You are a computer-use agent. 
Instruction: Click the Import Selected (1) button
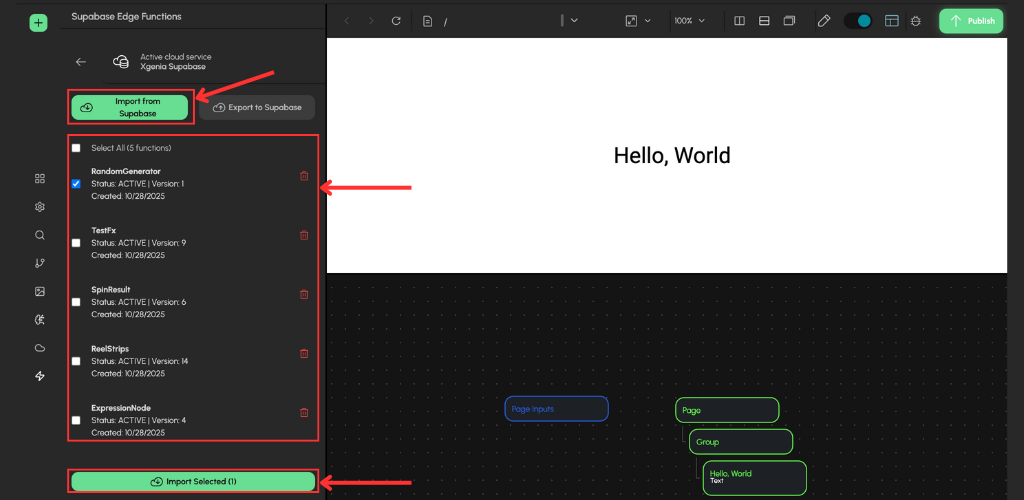pos(193,481)
